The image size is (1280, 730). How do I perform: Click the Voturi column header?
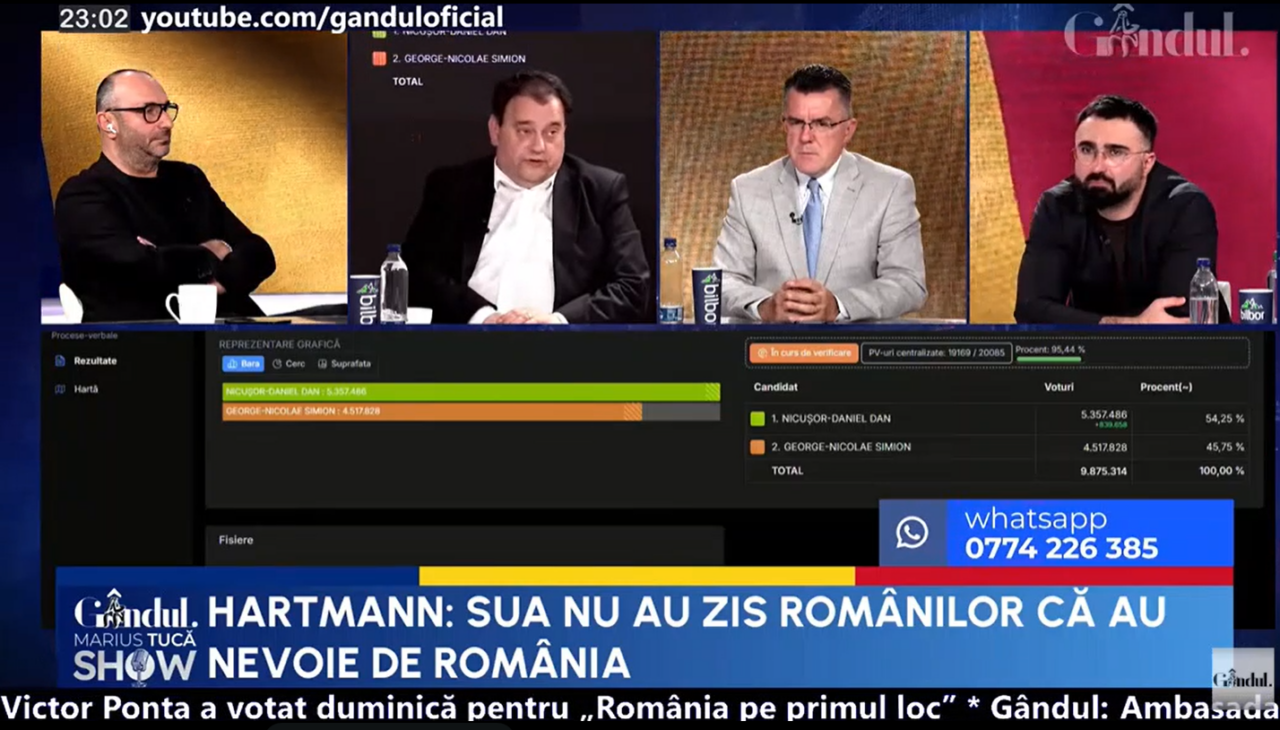[1059, 387]
